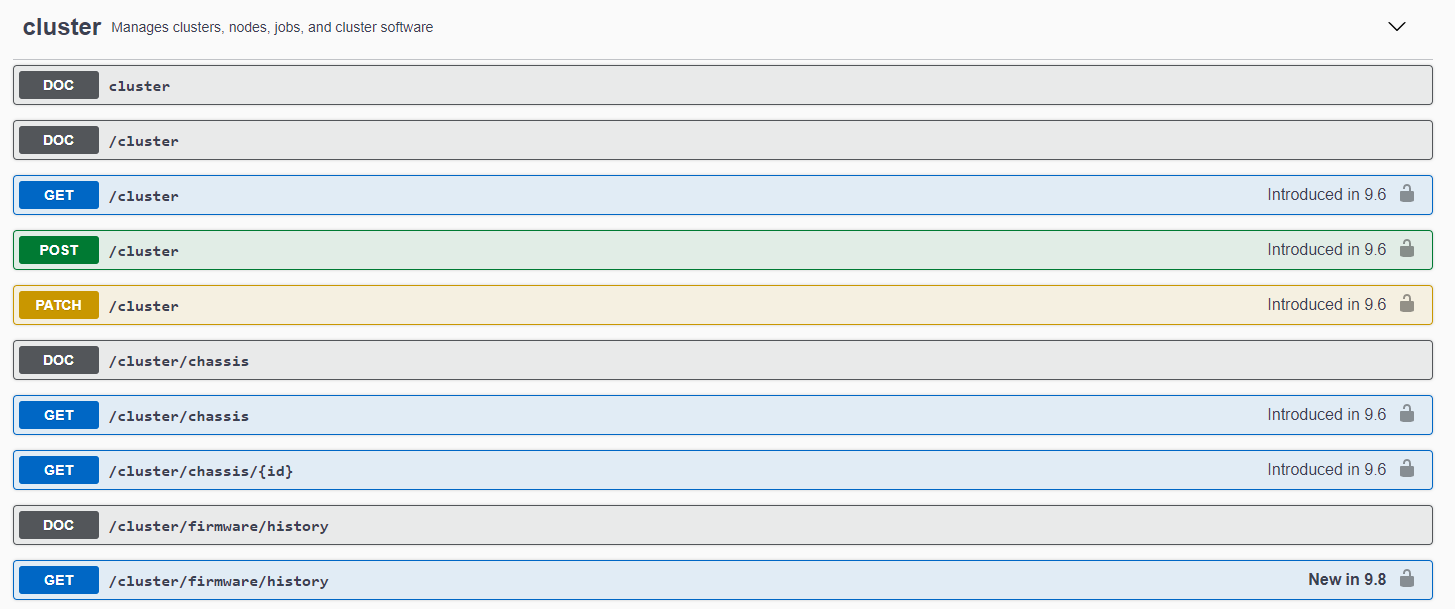Expand the POST /cluster operation row
The height and width of the screenshot is (609, 1455).
pos(723,250)
